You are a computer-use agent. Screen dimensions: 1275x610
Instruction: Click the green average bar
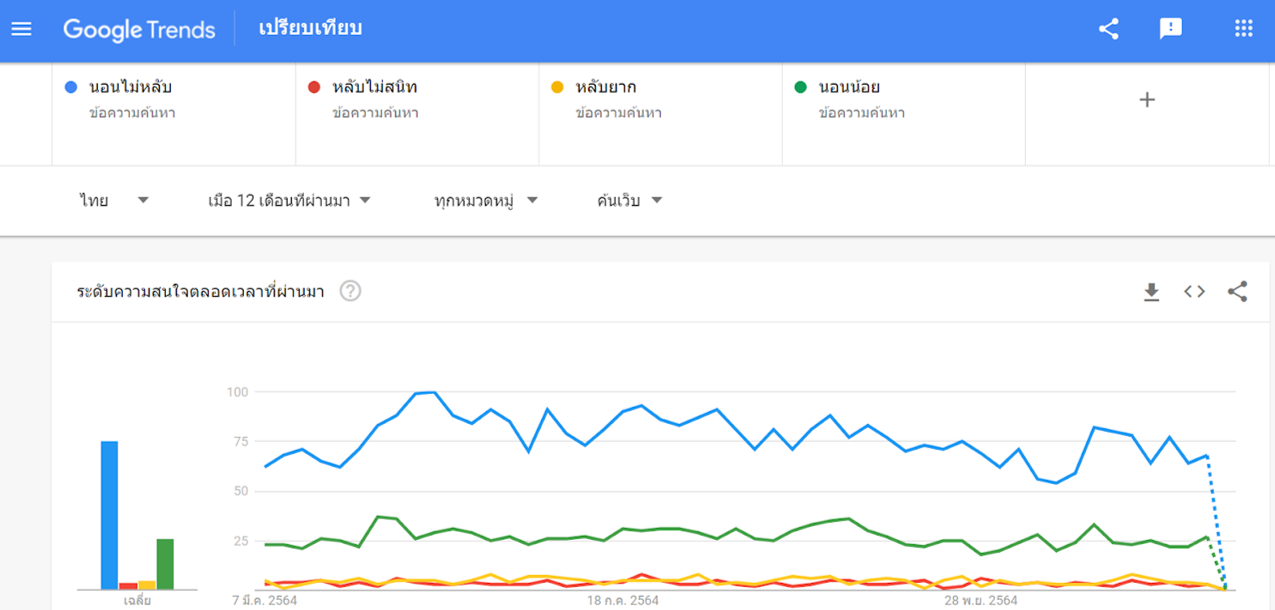pyautogui.click(x=165, y=564)
